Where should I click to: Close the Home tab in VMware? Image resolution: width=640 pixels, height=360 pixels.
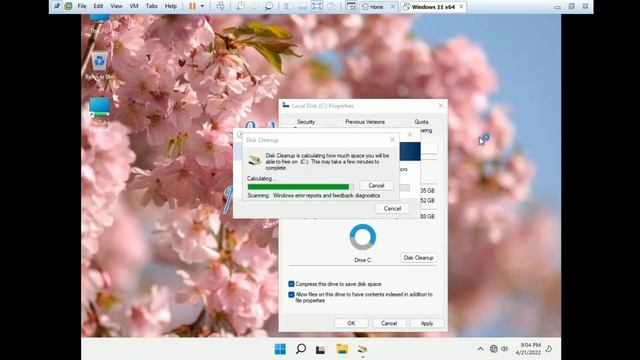point(393,7)
